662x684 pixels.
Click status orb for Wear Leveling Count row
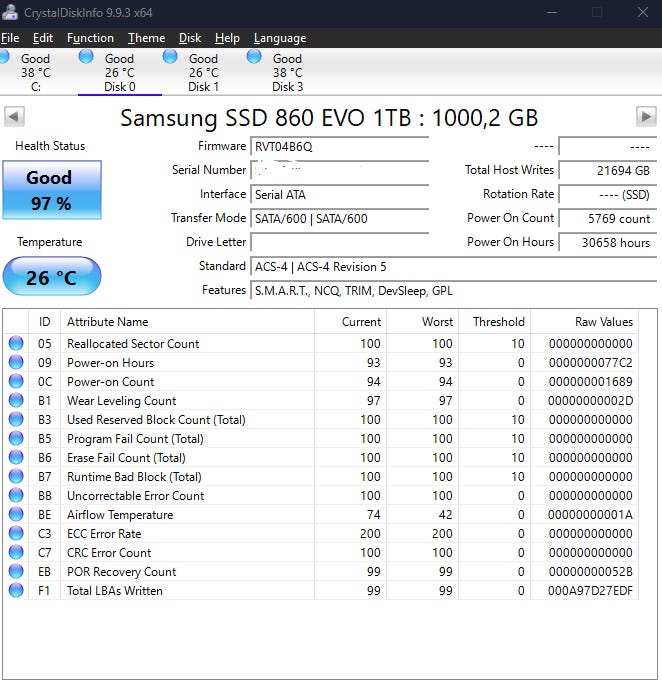tap(16, 400)
